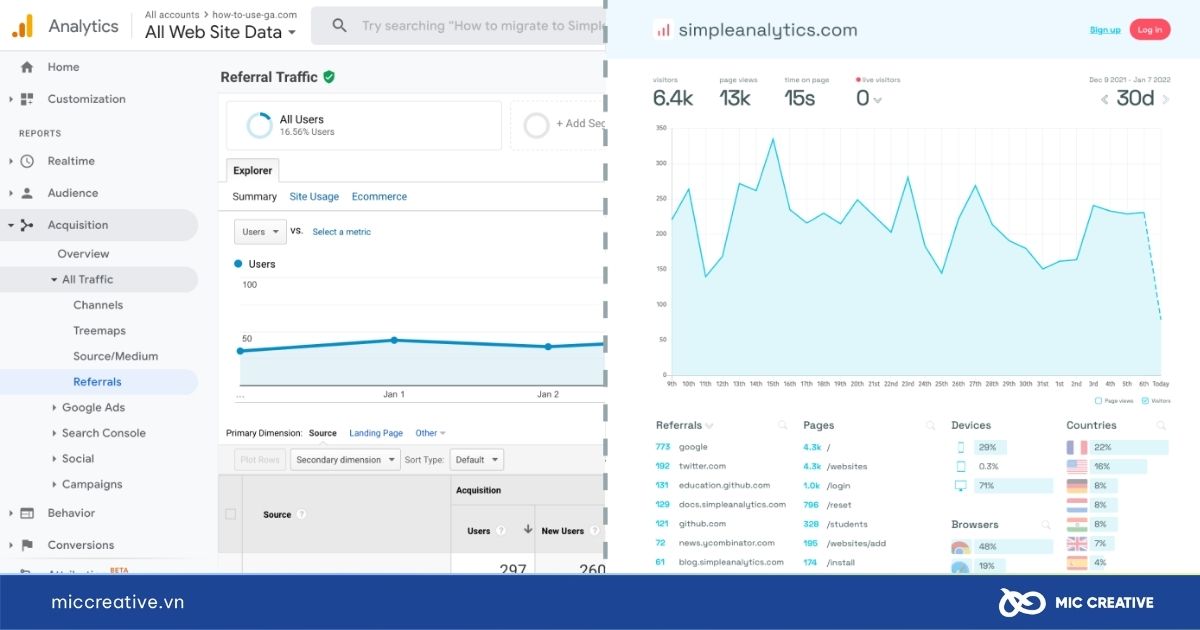
Task: Click the Conversions flag icon
Action: [x=27, y=545]
